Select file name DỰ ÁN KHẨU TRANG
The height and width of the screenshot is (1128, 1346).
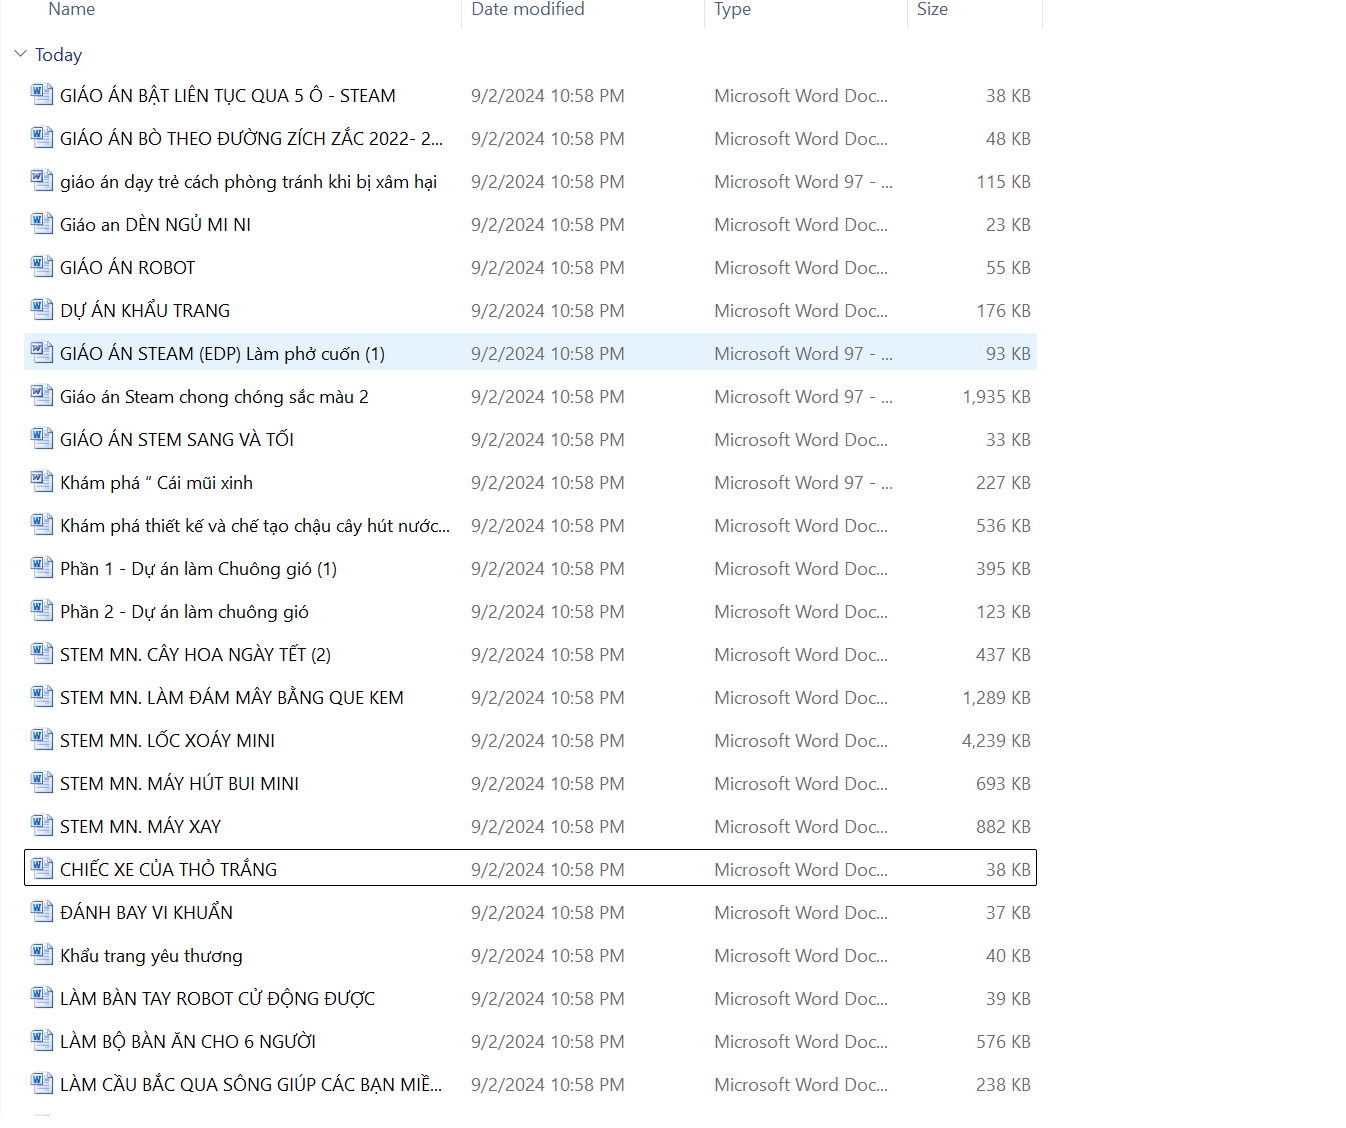(145, 311)
